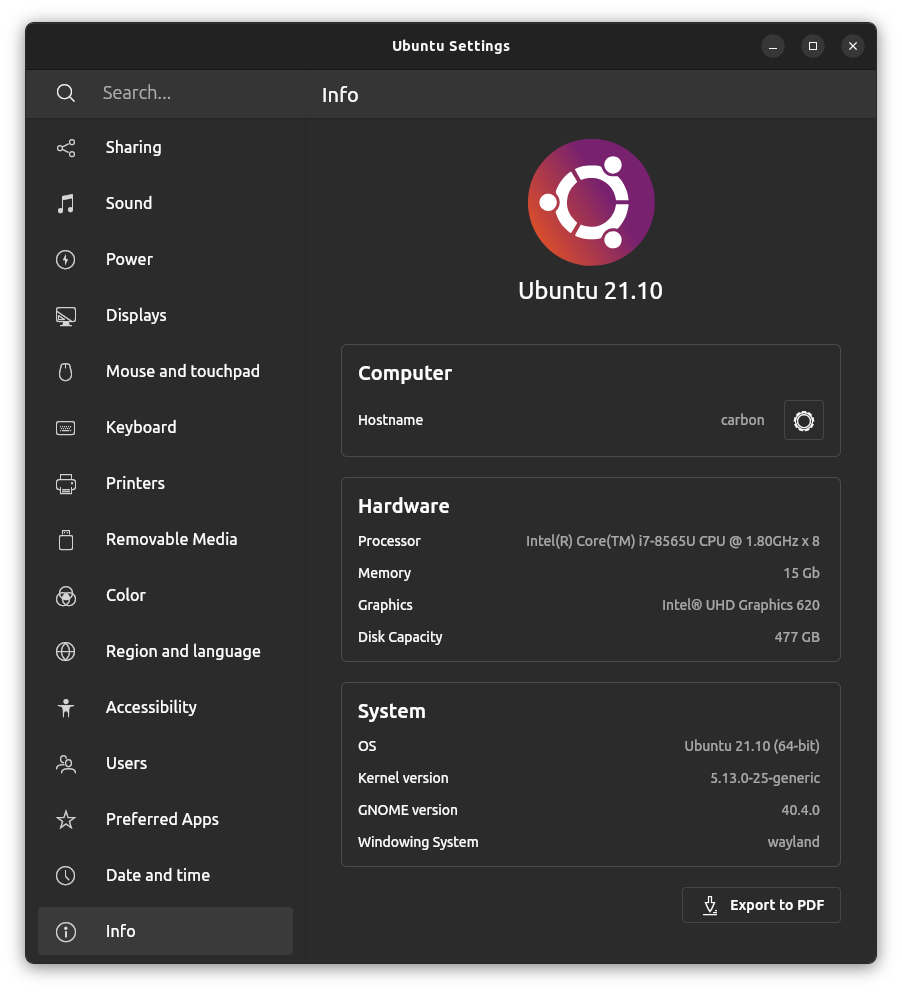Click the Ubuntu logo at the top
Viewport: 902px width, 992px height.
click(x=591, y=202)
